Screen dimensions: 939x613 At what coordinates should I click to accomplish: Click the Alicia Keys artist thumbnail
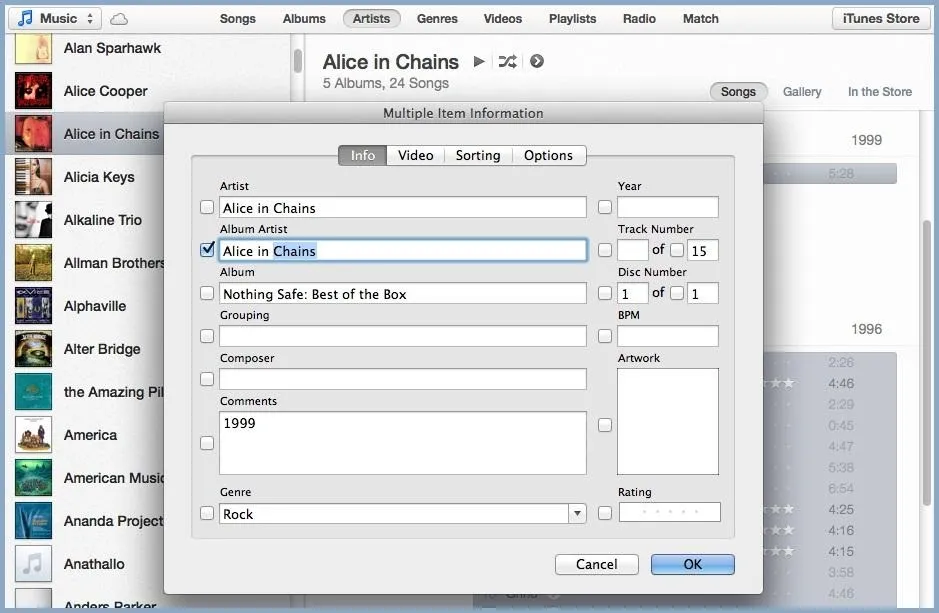[34, 177]
